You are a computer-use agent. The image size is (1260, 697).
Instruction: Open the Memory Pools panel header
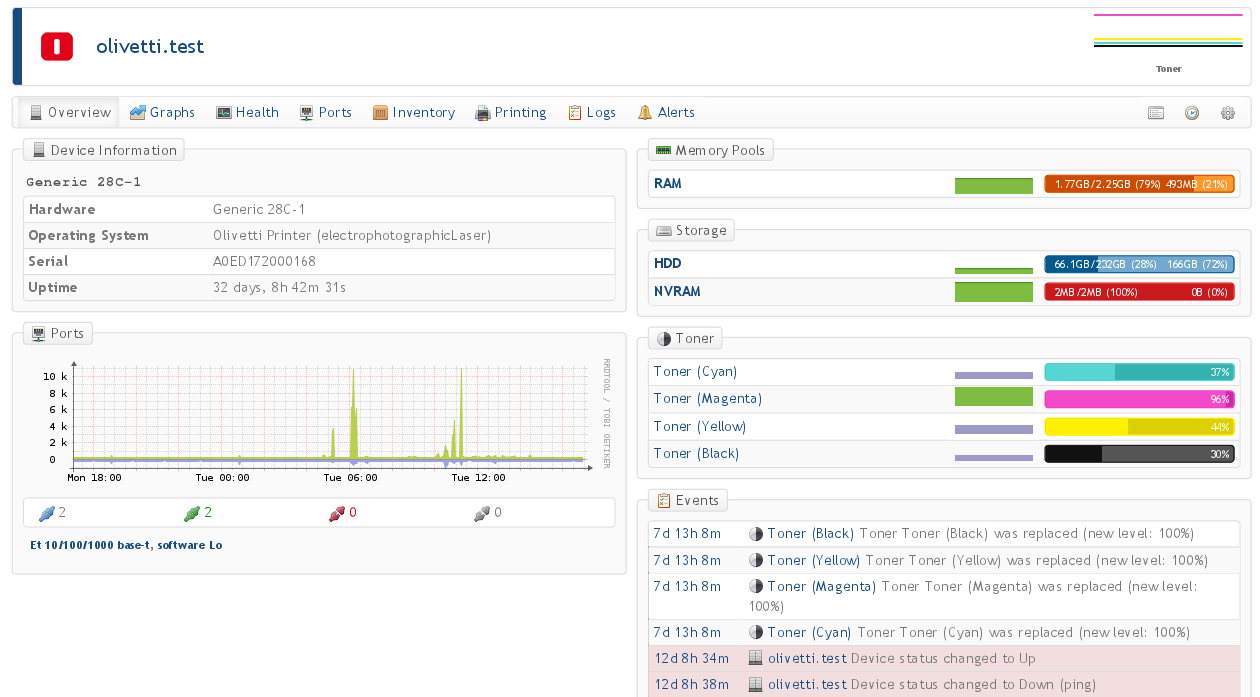point(710,150)
